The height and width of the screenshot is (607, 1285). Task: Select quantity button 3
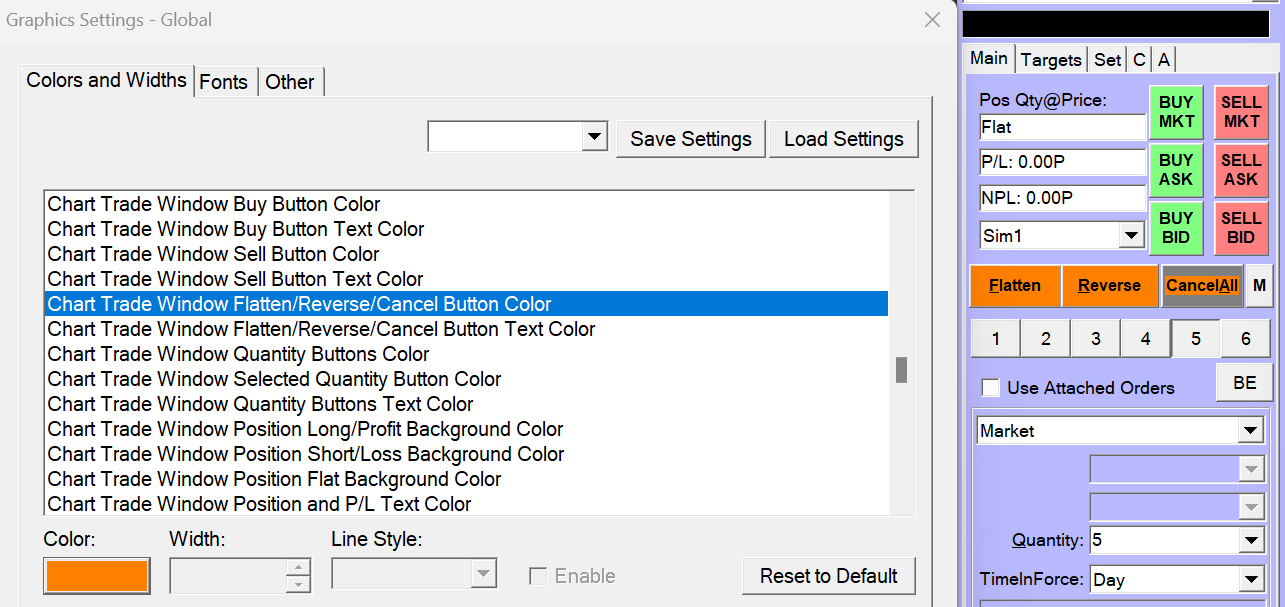tap(1095, 339)
